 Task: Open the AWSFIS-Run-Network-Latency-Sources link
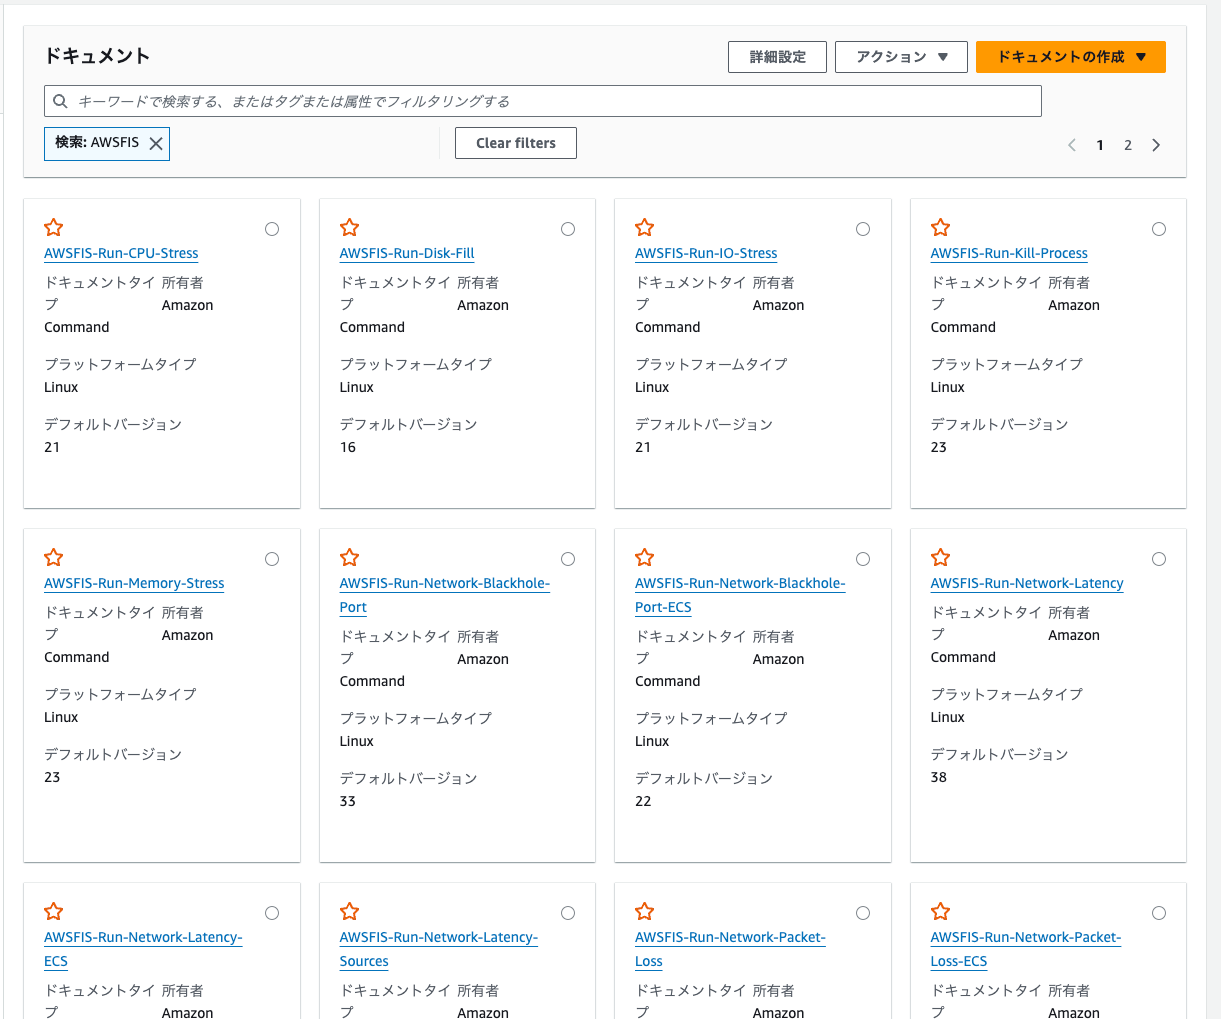point(439,949)
